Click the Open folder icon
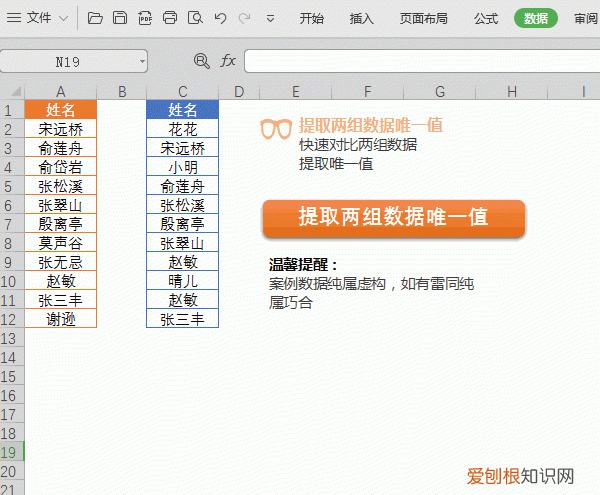 [x=95, y=18]
